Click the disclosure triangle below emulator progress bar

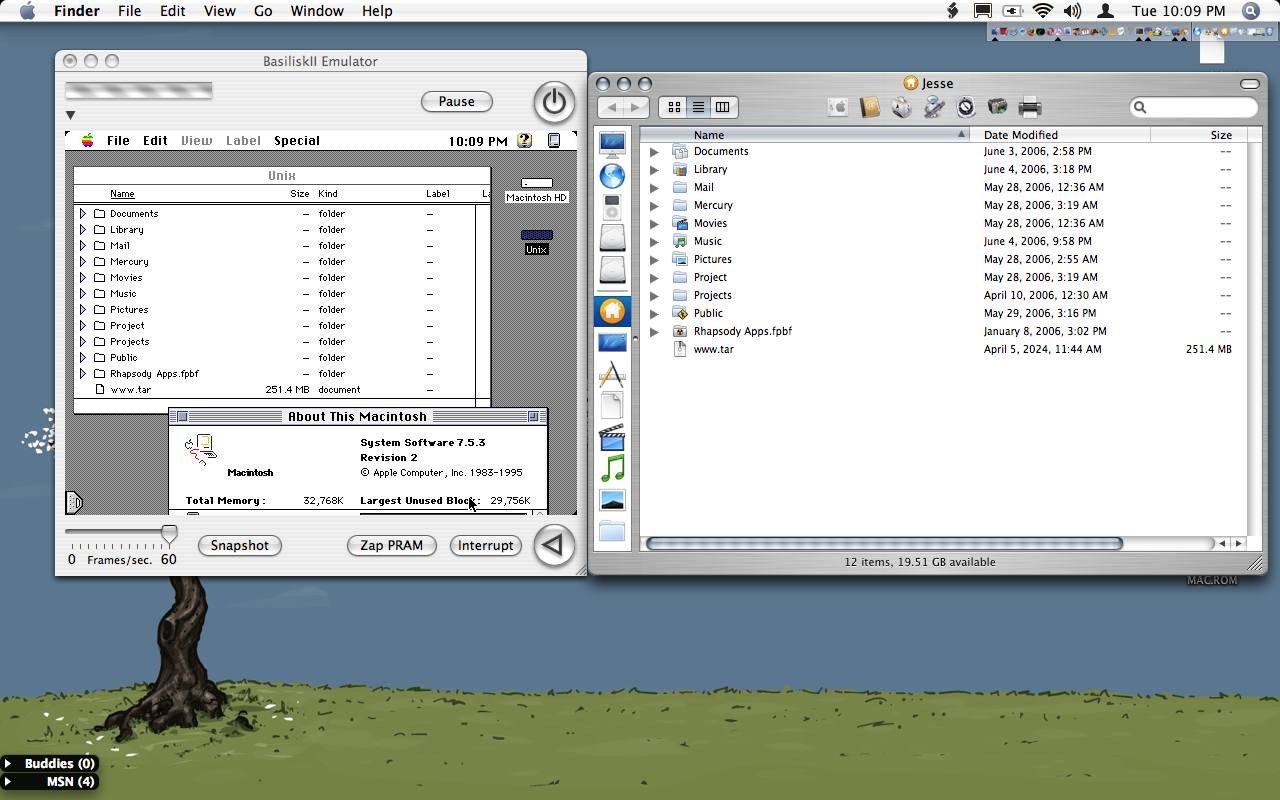pos(70,115)
